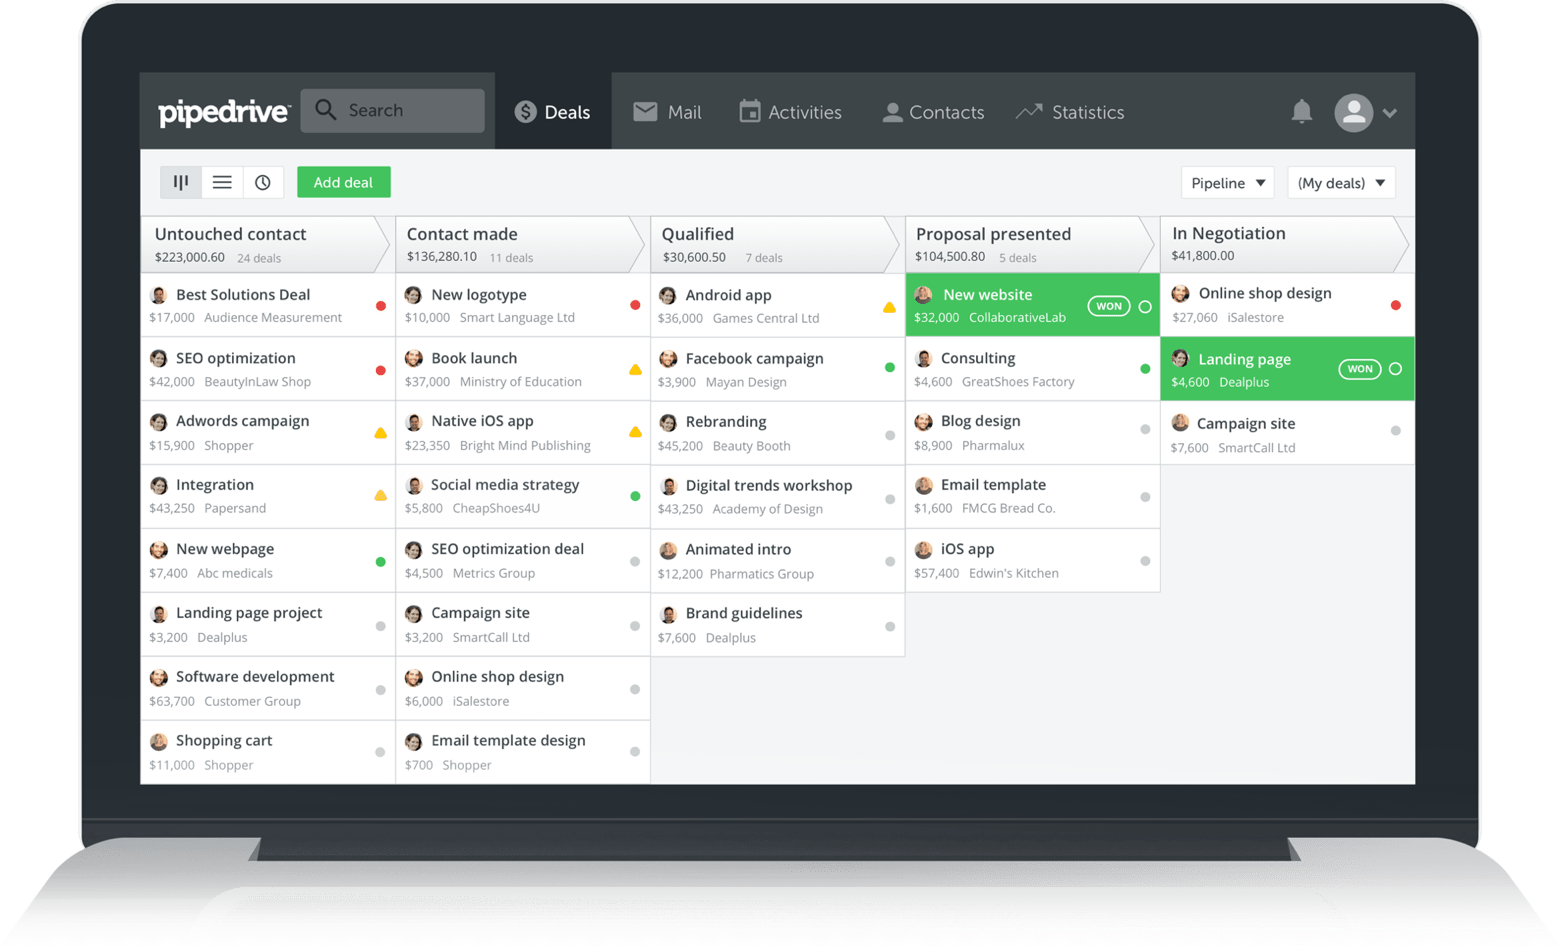
Task: Click owner avatar on Shopping cart deal
Action: point(159,741)
